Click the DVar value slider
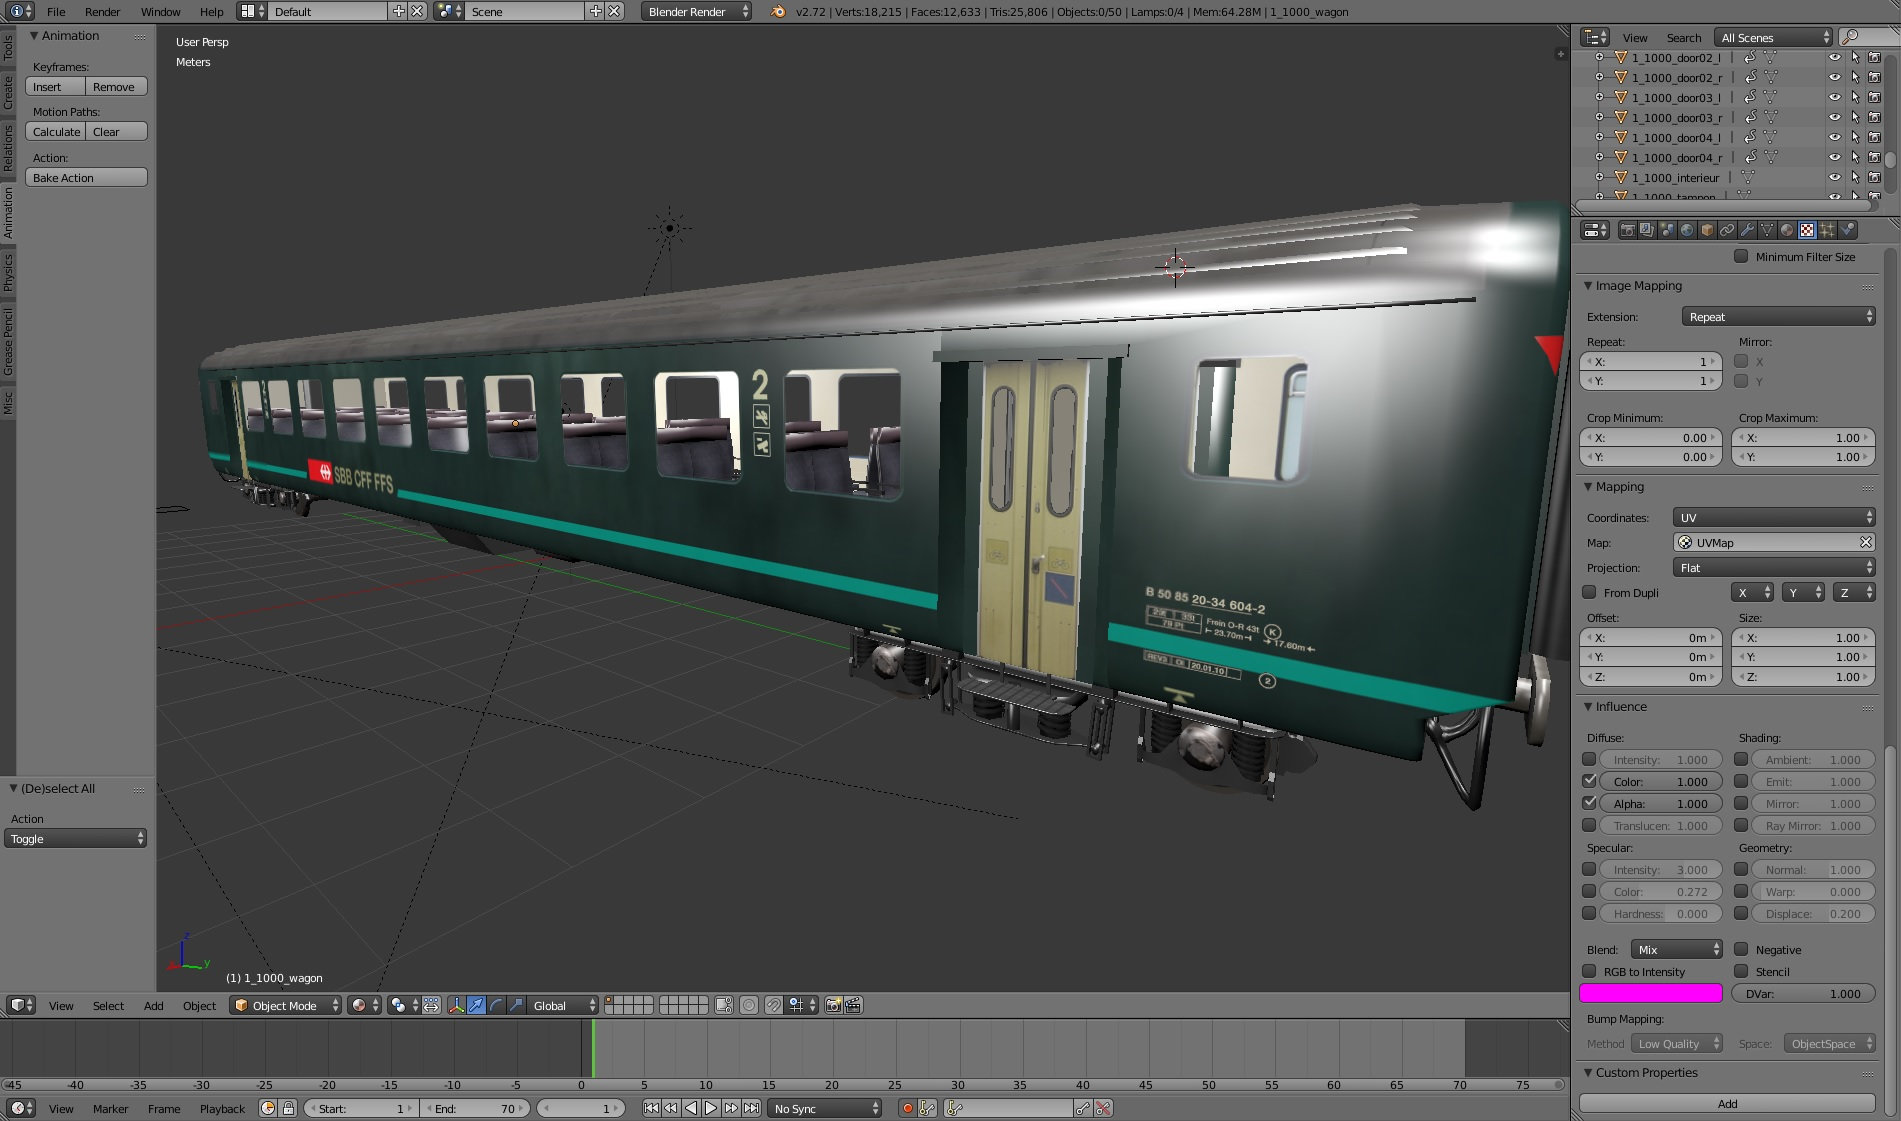Viewport: 1901px width, 1121px height. [x=1803, y=993]
